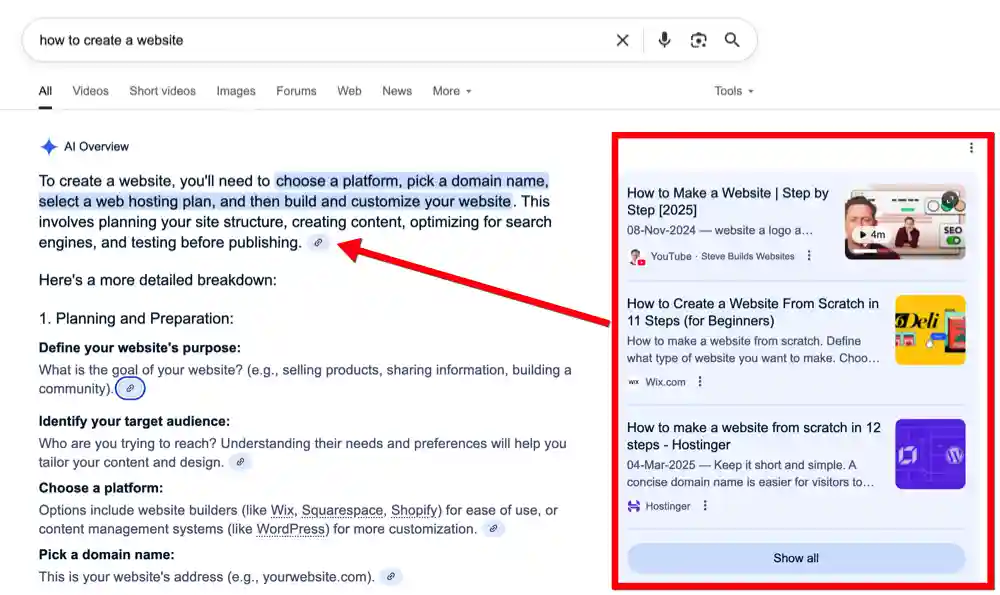
Task: Click 'Define your website's purpose:' heading
Action: coord(140,348)
